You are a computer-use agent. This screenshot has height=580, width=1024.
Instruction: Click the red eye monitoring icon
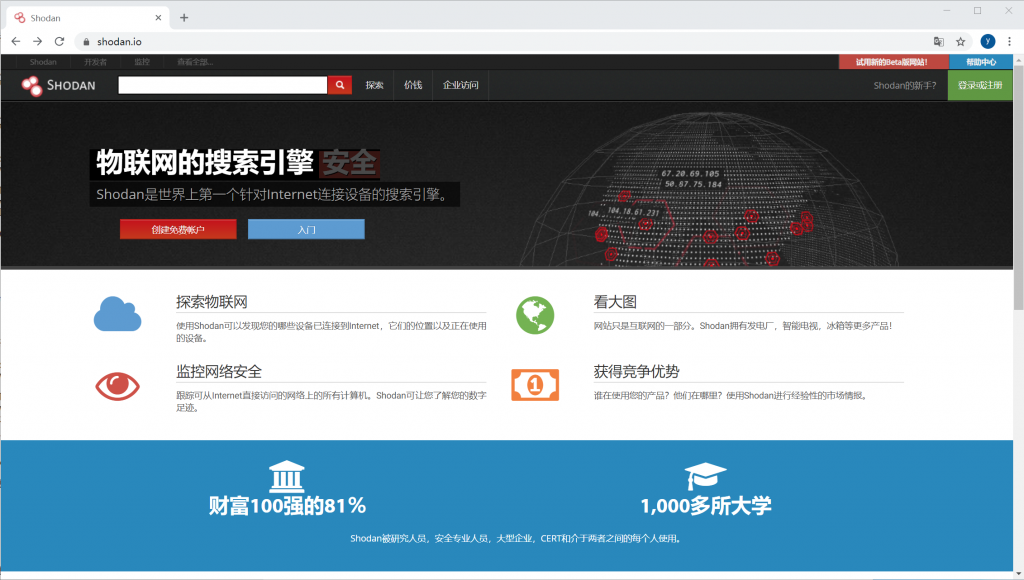click(x=117, y=385)
